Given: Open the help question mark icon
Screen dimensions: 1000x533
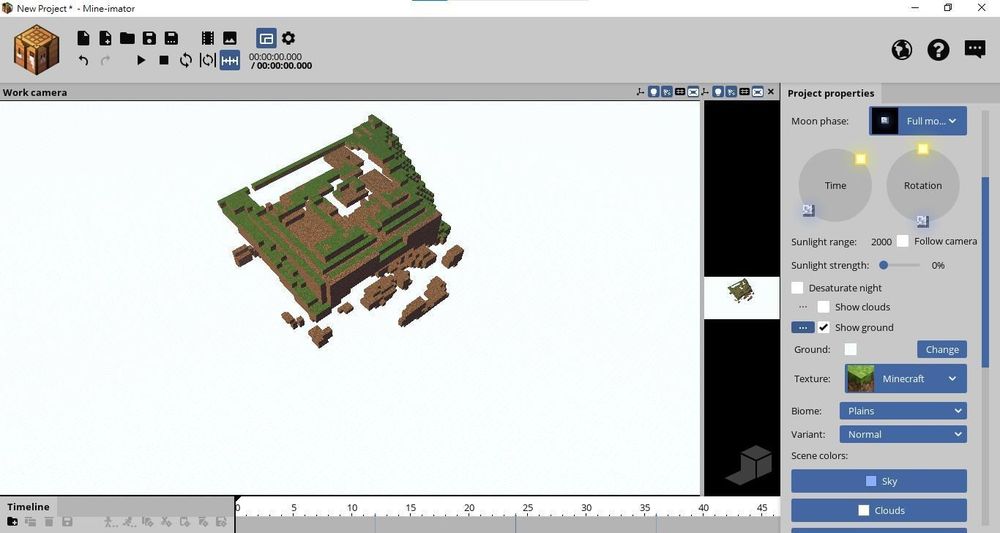Looking at the screenshot, I should tap(938, 49).
